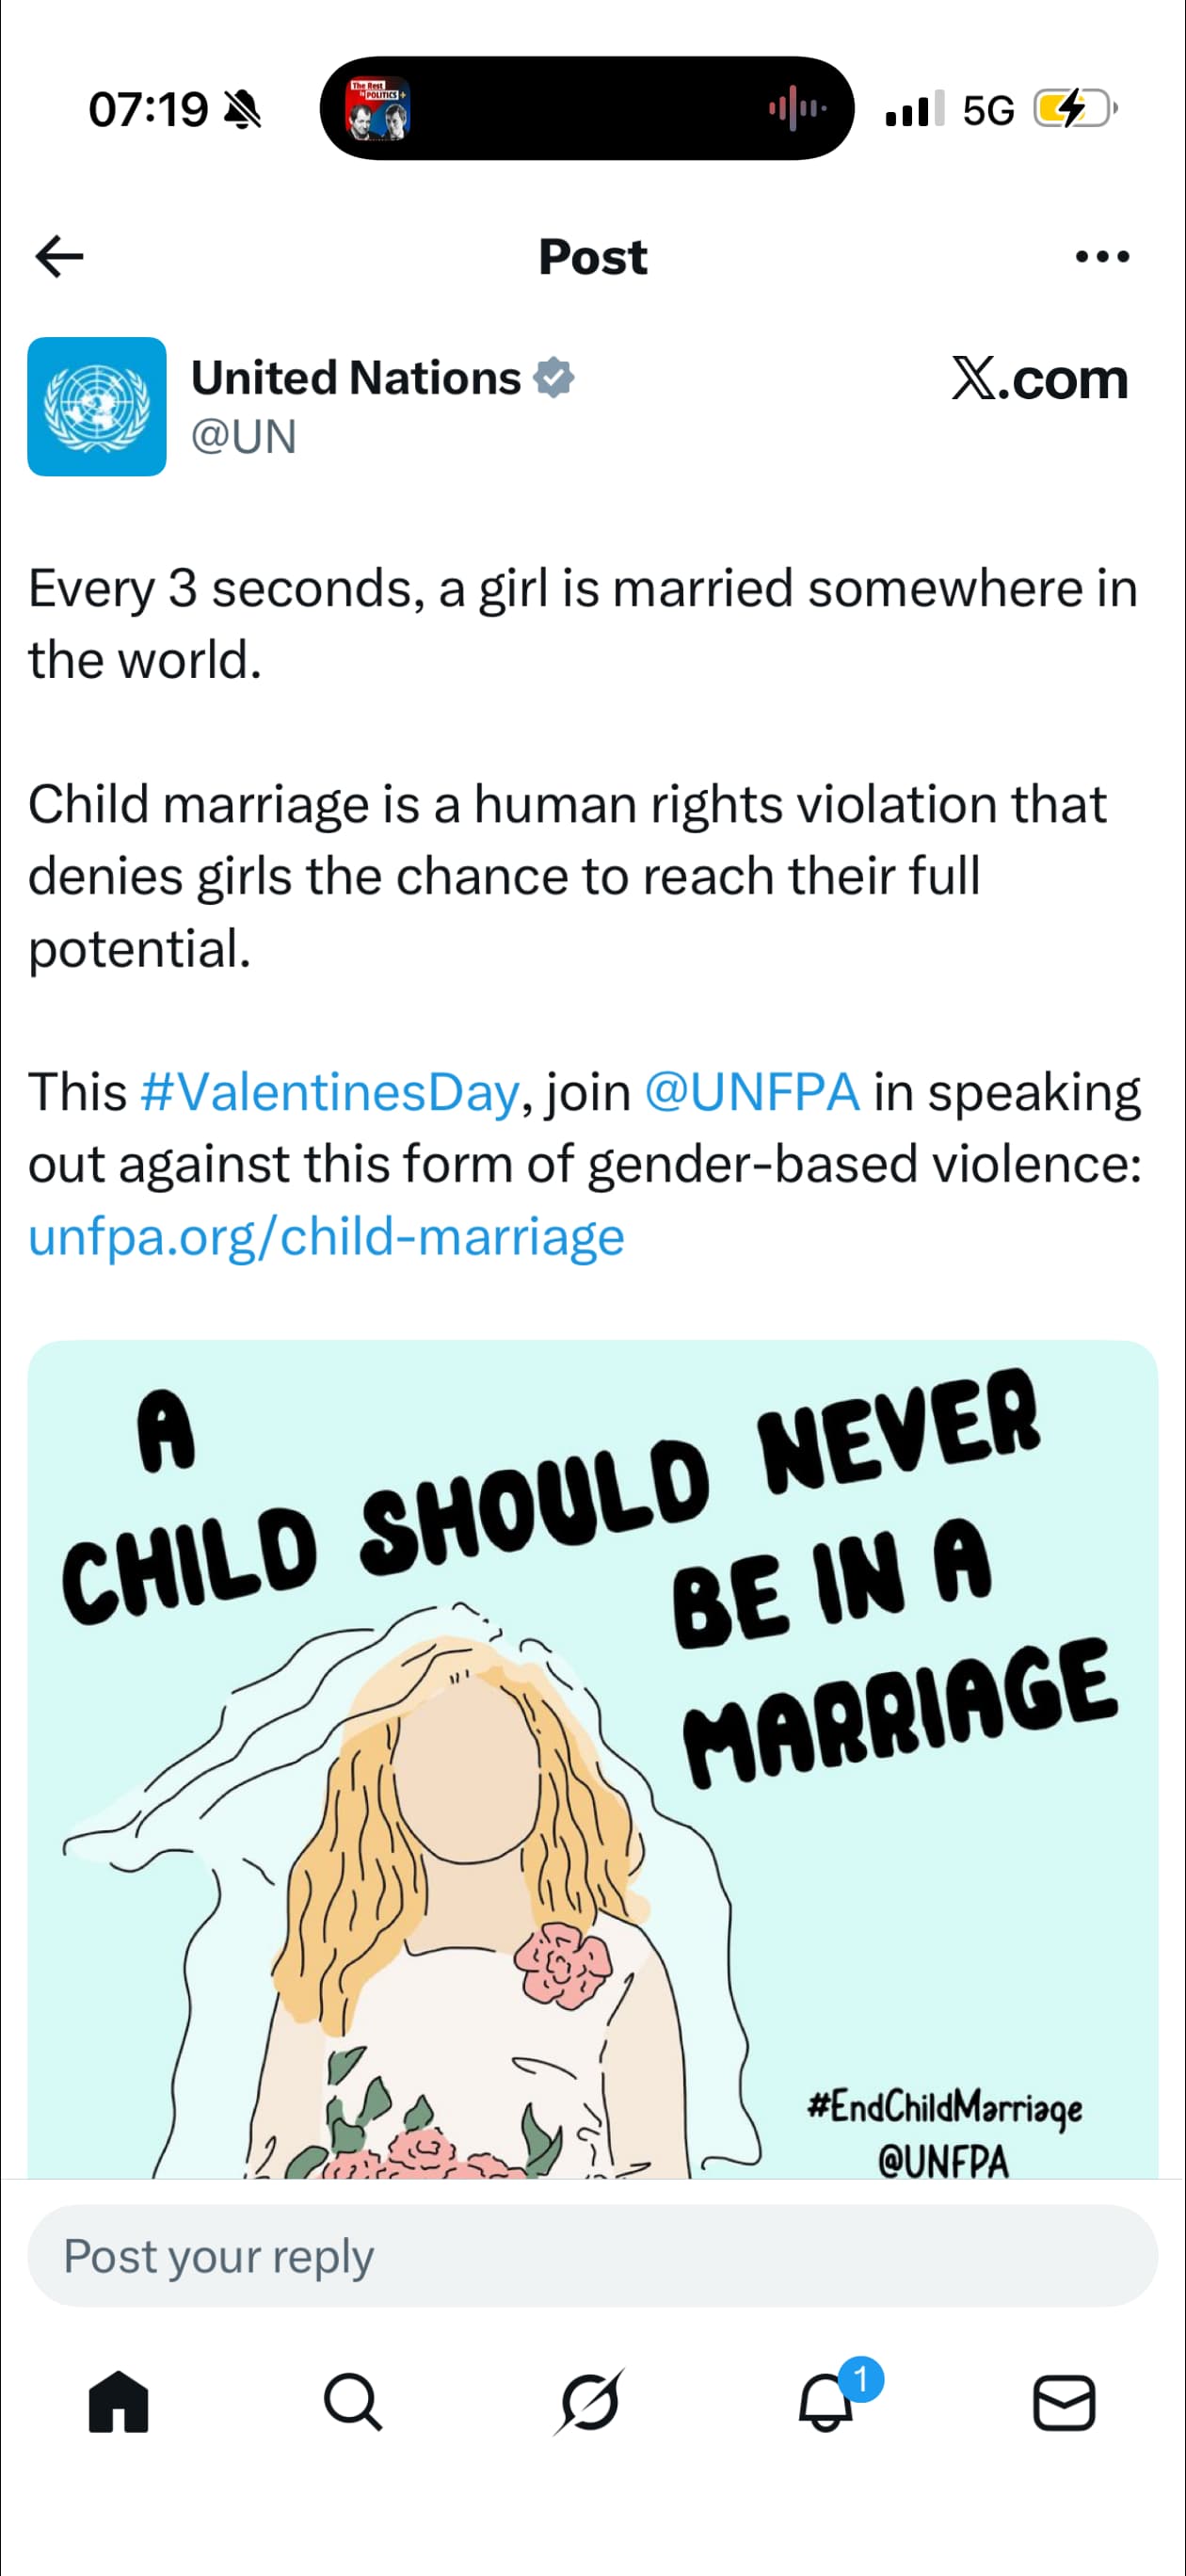The image size is (1186, 2576).
Task: Tap the podcast artwork in Dynamic Island
Action: pyautogui.click(x=378, y=109)
